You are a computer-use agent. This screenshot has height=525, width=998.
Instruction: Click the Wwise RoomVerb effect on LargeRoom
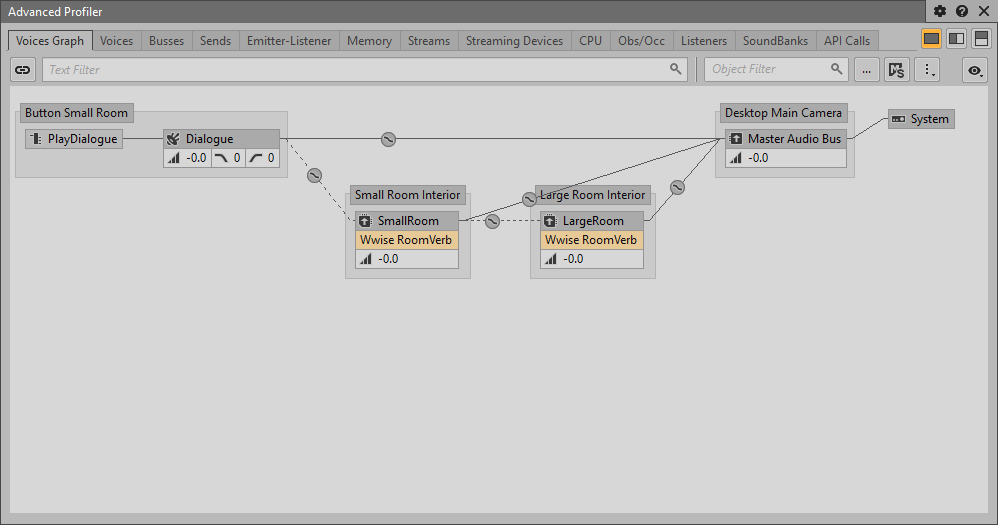(591, 240)
